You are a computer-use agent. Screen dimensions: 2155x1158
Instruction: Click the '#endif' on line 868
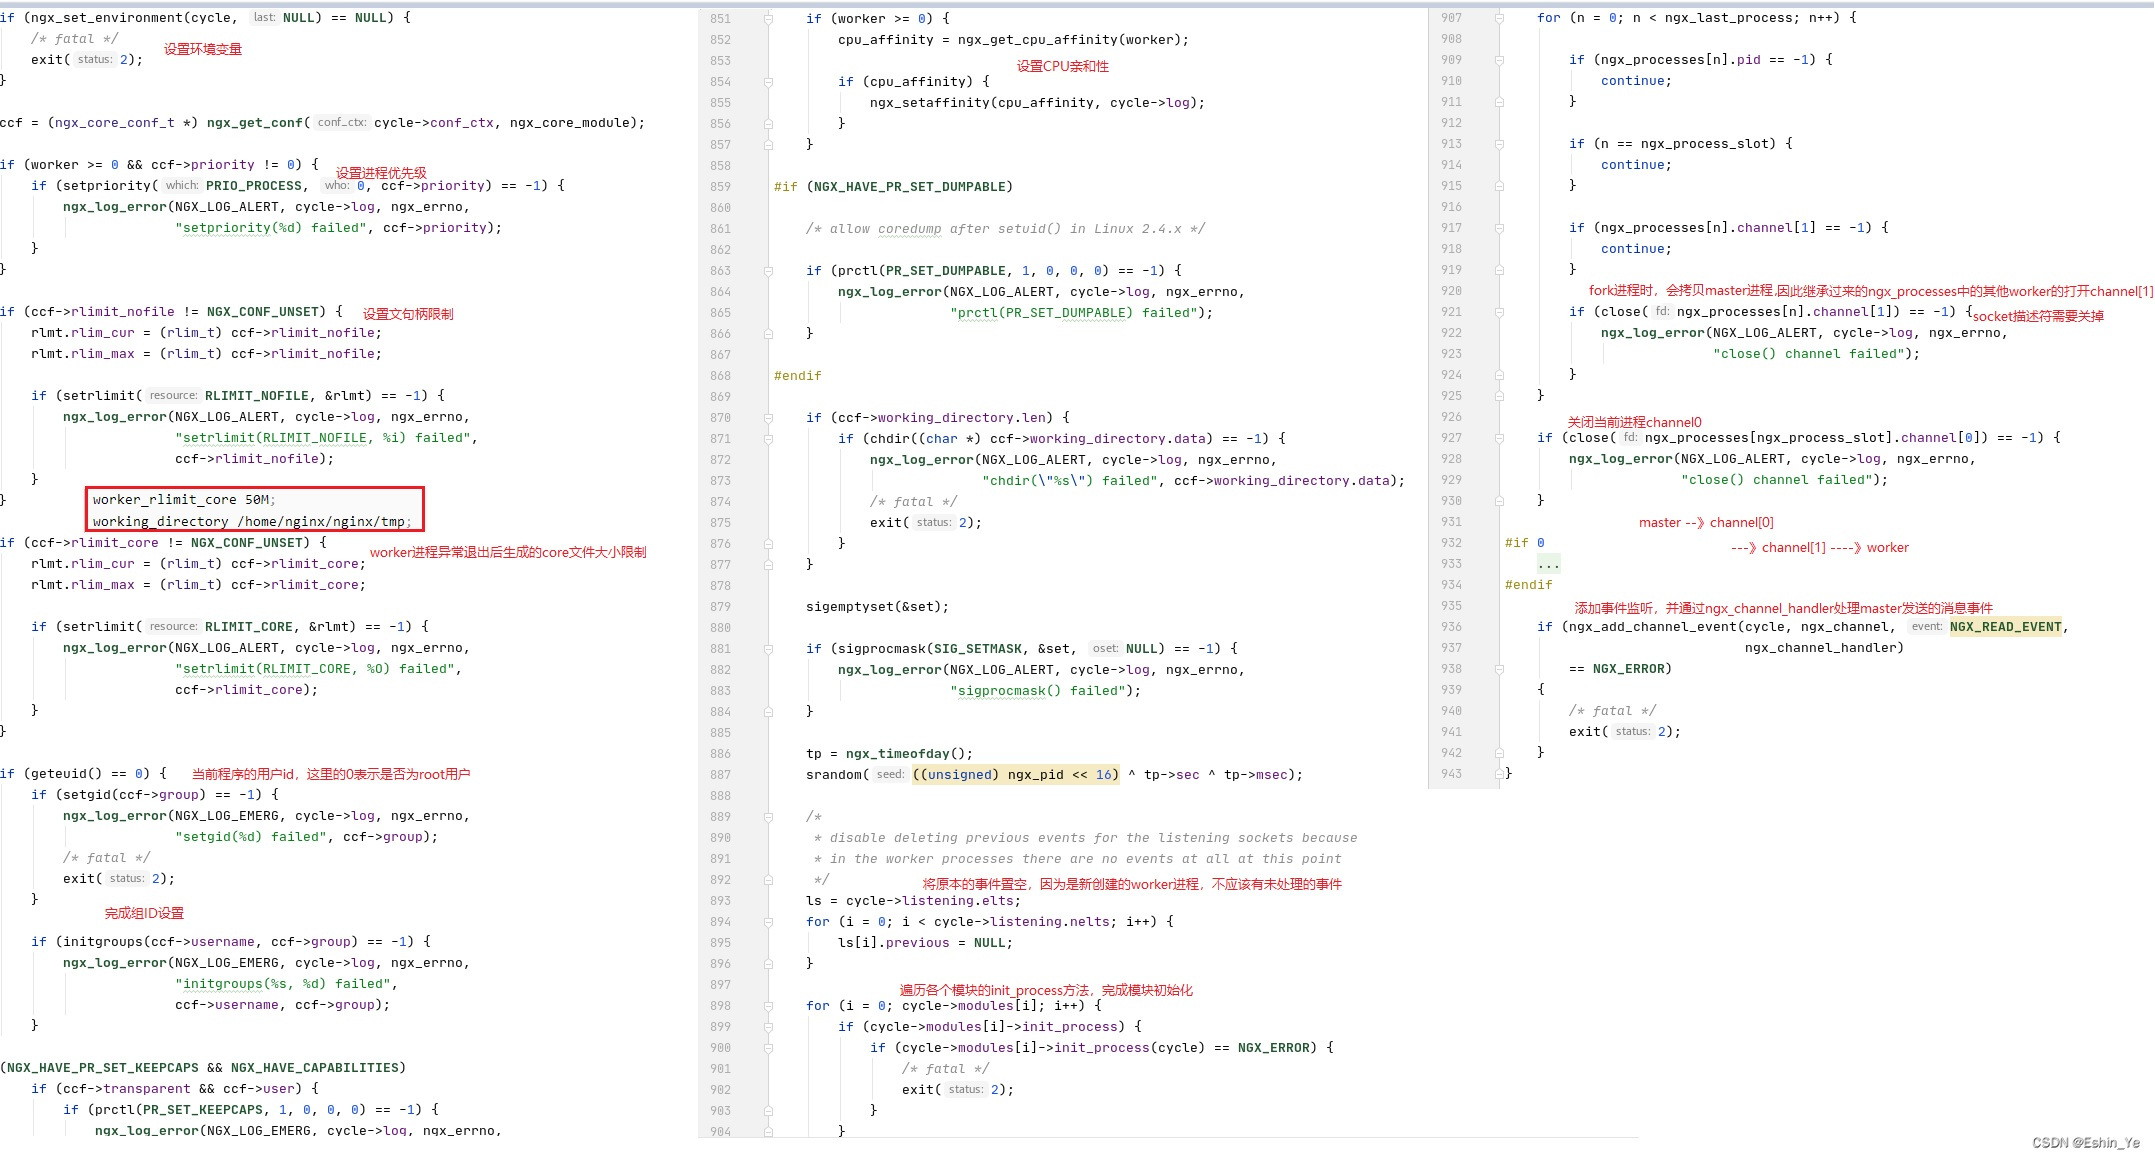pyautogui.click(x=798, y=376)
